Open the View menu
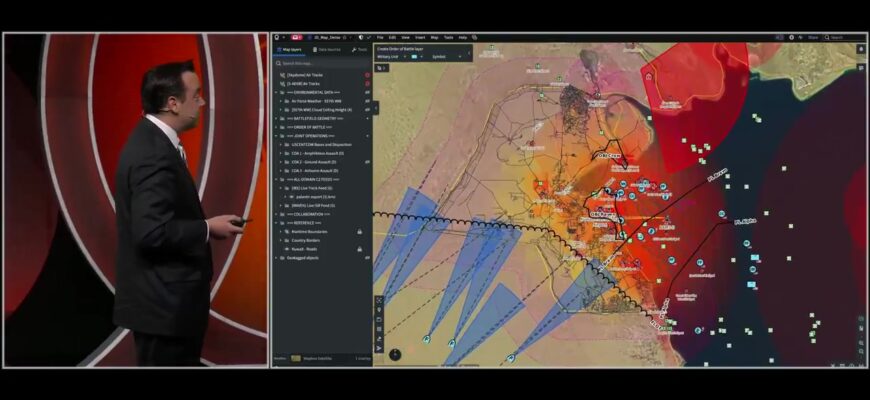Screen dimensions: 870x400 click(406, 37)
